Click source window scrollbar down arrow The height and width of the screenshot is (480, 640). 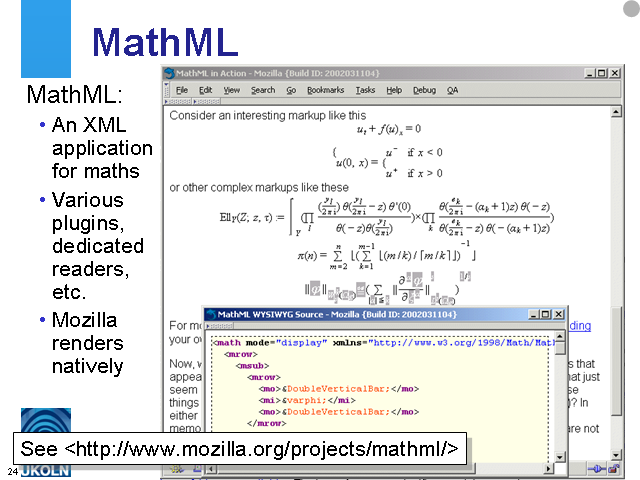click(560, 457)
